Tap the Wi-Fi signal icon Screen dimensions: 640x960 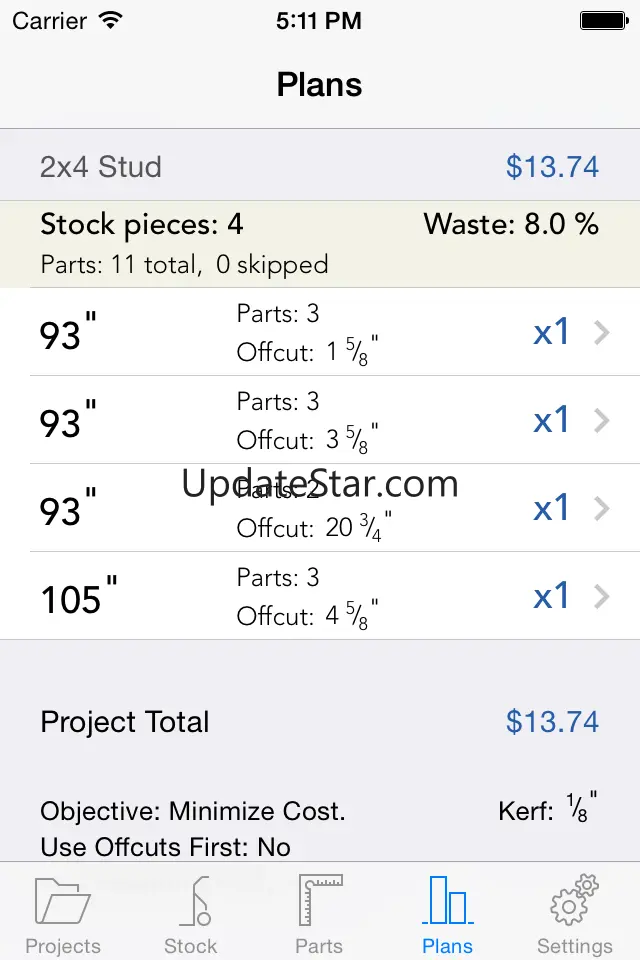pyautogui.click(x=111, y=20)
